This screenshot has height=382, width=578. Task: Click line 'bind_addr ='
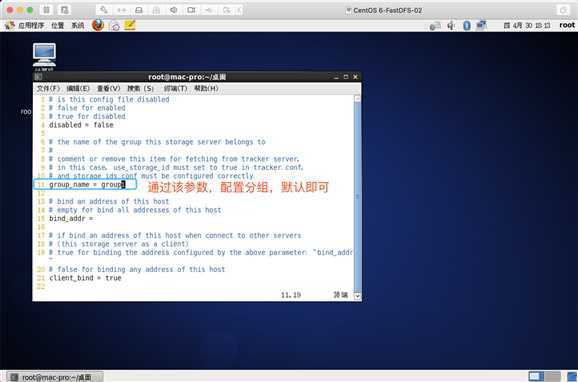pos(71,219)
